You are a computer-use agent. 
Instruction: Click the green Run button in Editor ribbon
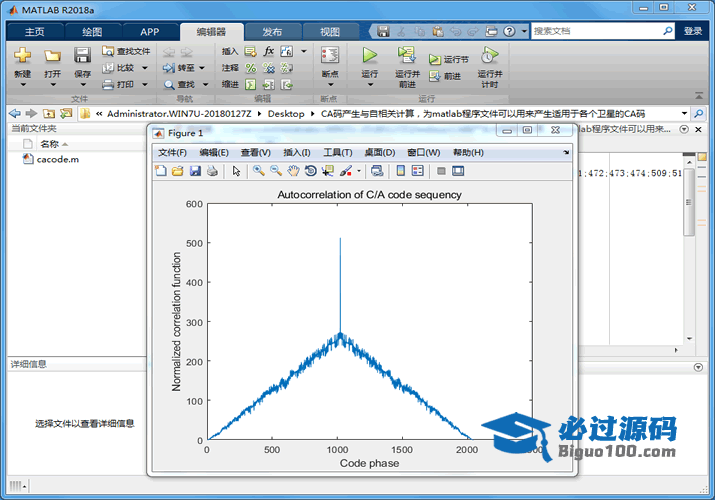pyautogui.click(x=370, y=56)
